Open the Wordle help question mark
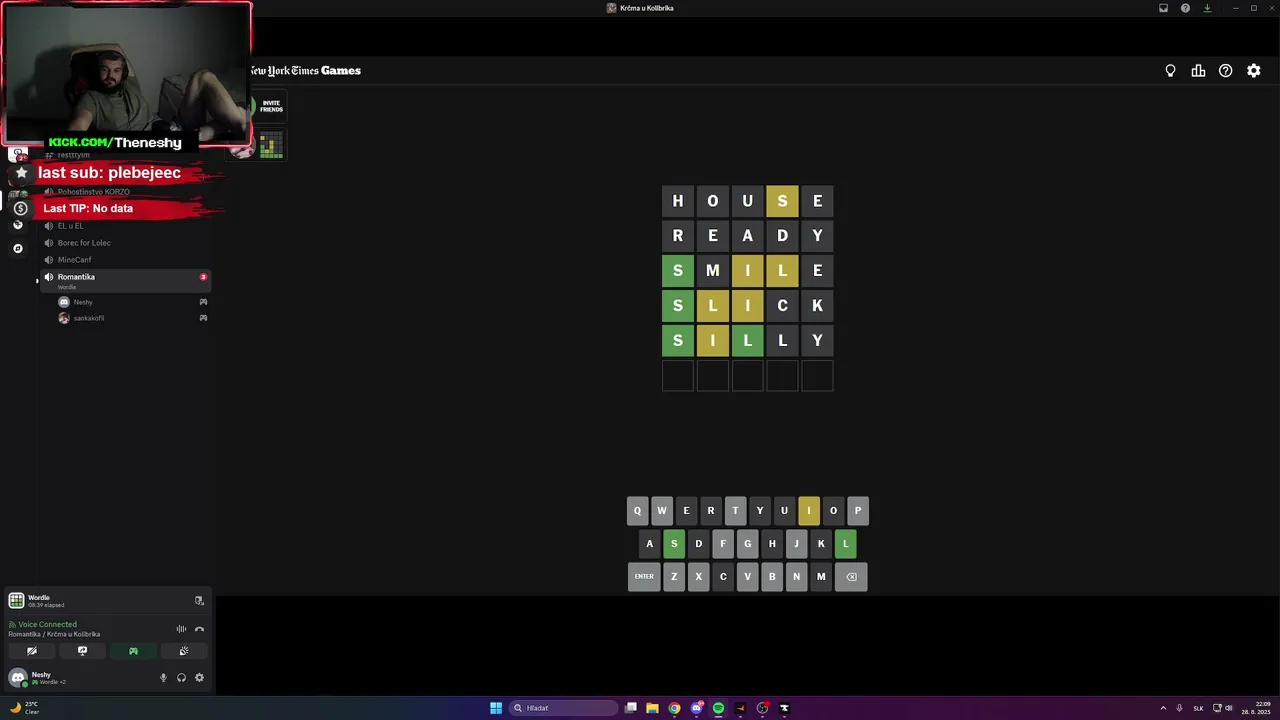 (x=1225, y=71)
